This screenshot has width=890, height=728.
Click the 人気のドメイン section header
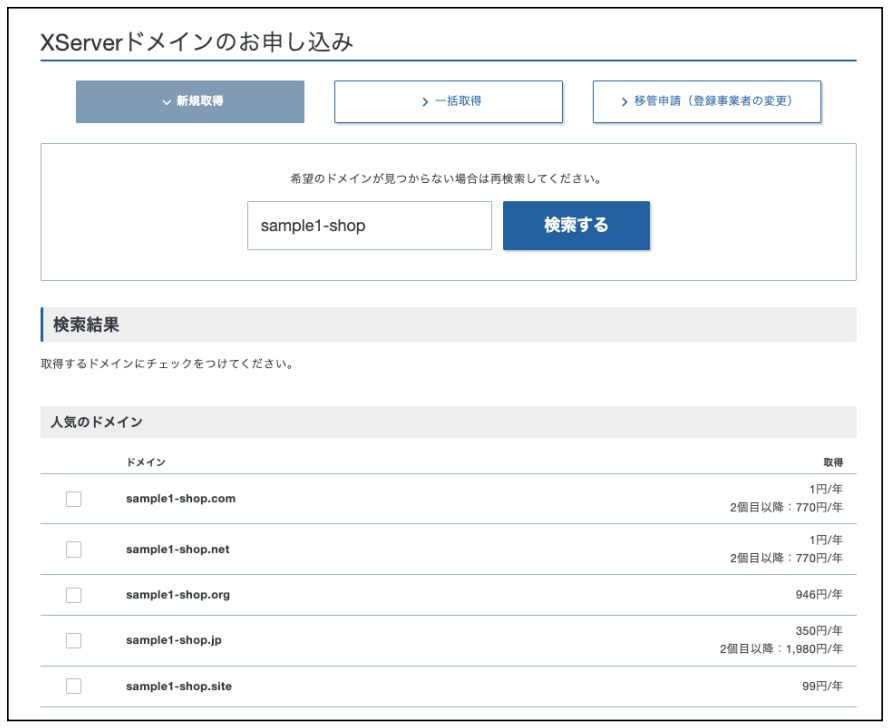click(x=97, y=422)
